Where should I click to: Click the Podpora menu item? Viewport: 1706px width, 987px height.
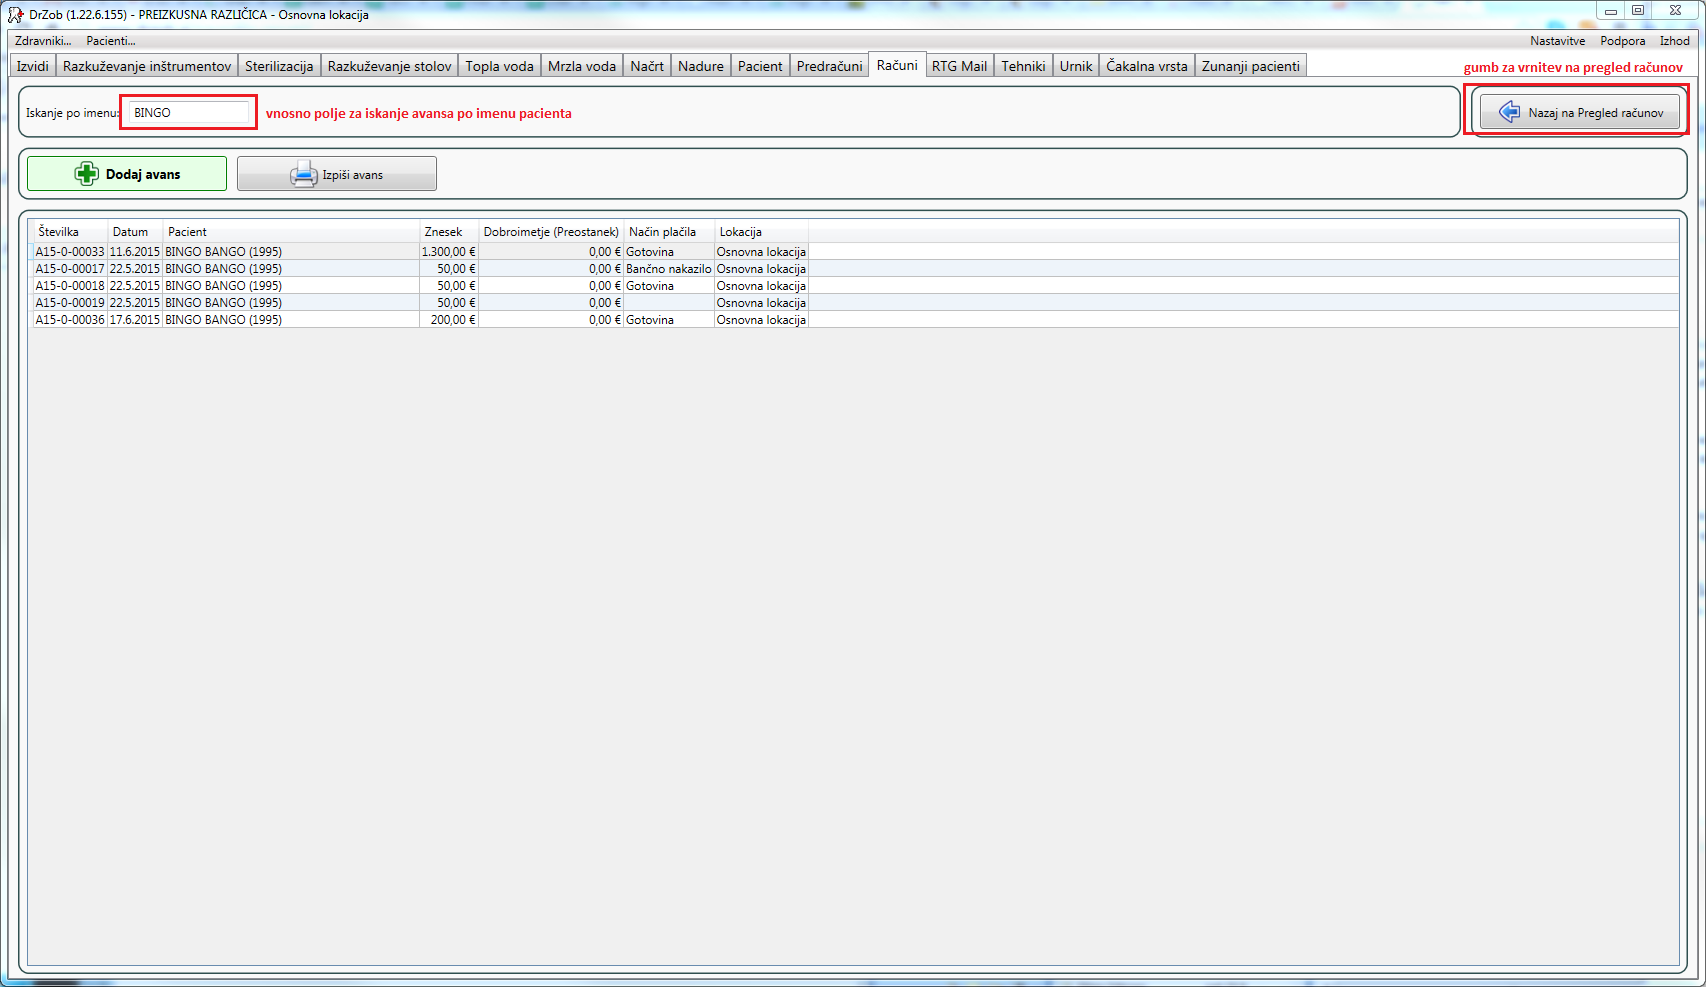[1622, 41]
